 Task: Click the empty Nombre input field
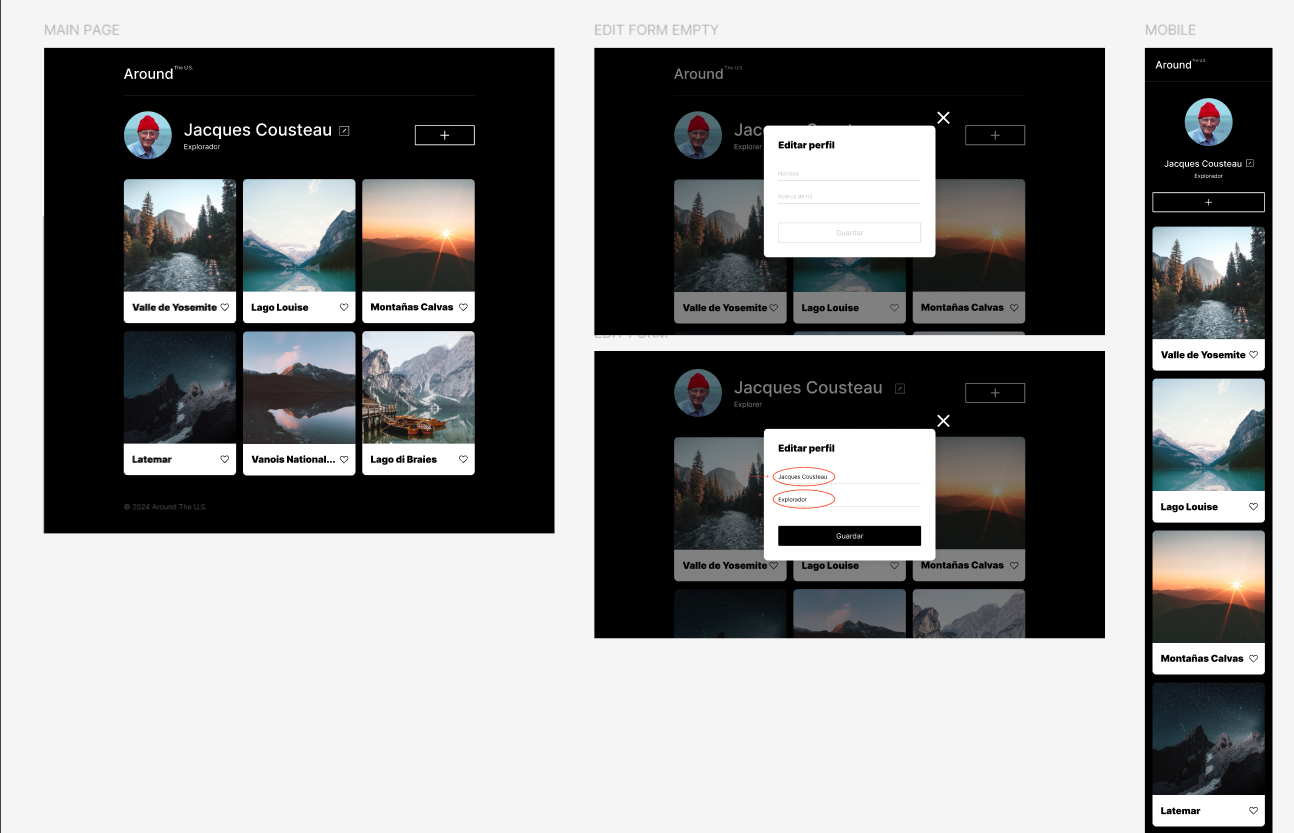849,174
